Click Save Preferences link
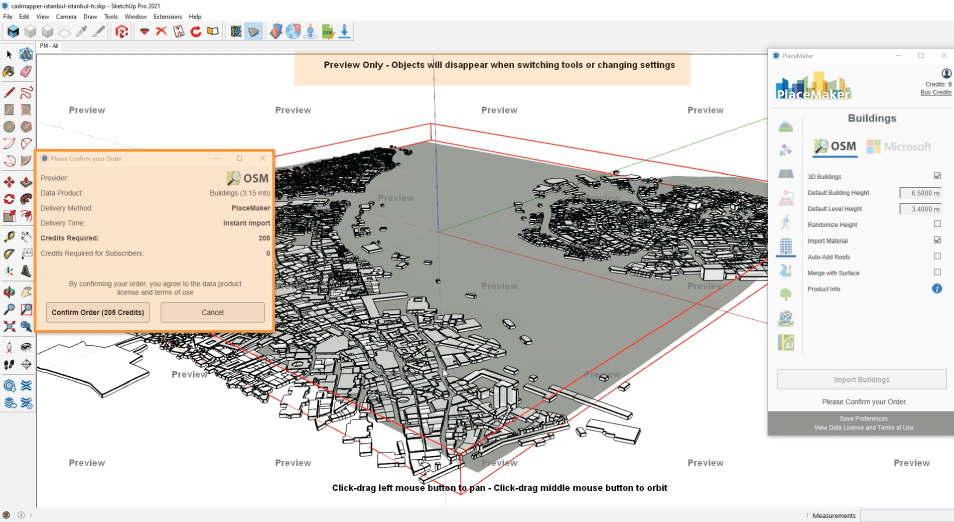This screenshot has height=522, width=954. 863,419
